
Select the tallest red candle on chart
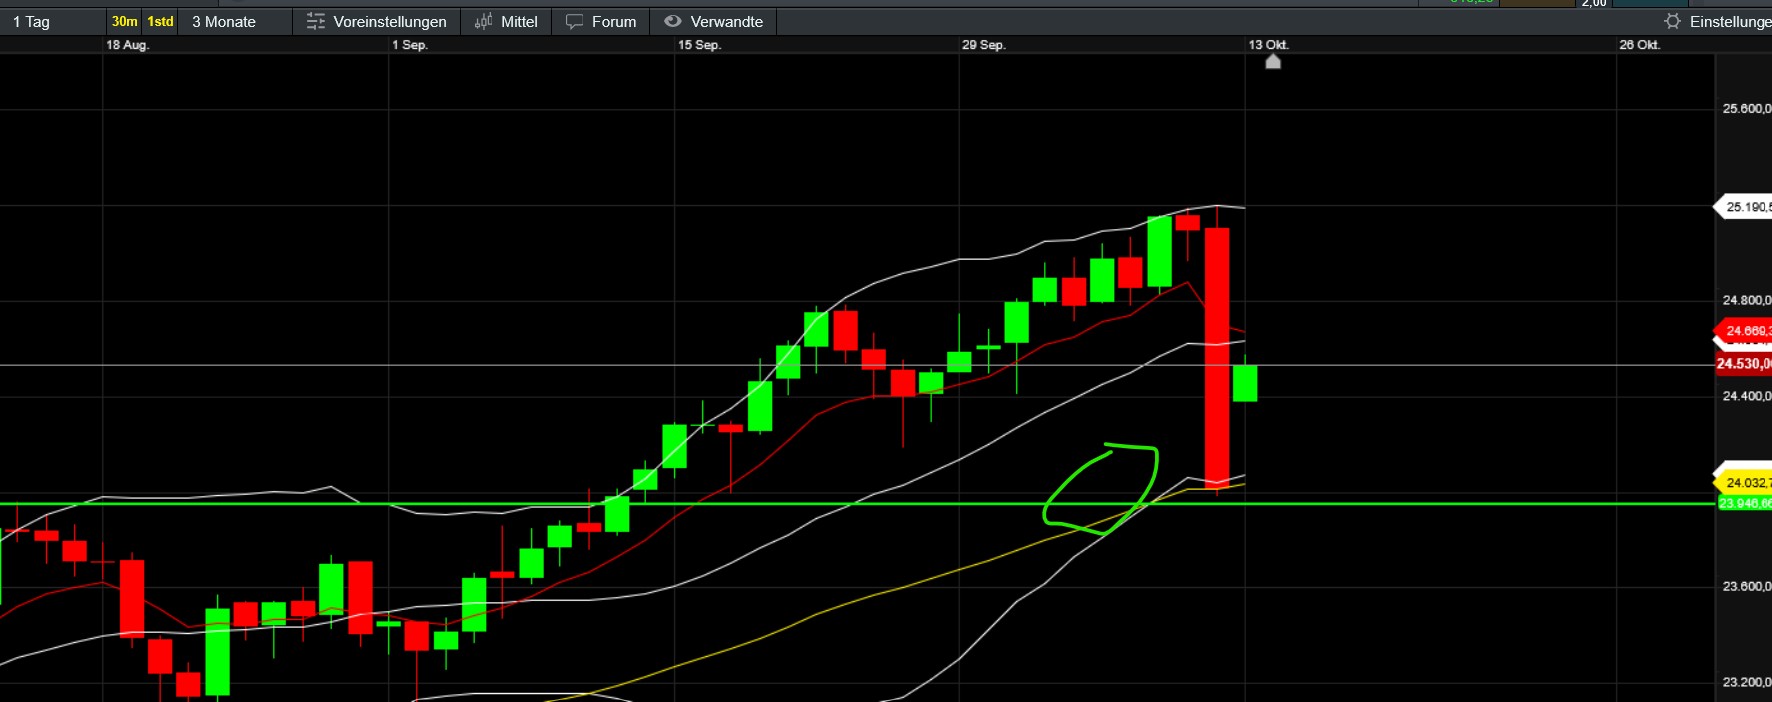point(1217,356)
